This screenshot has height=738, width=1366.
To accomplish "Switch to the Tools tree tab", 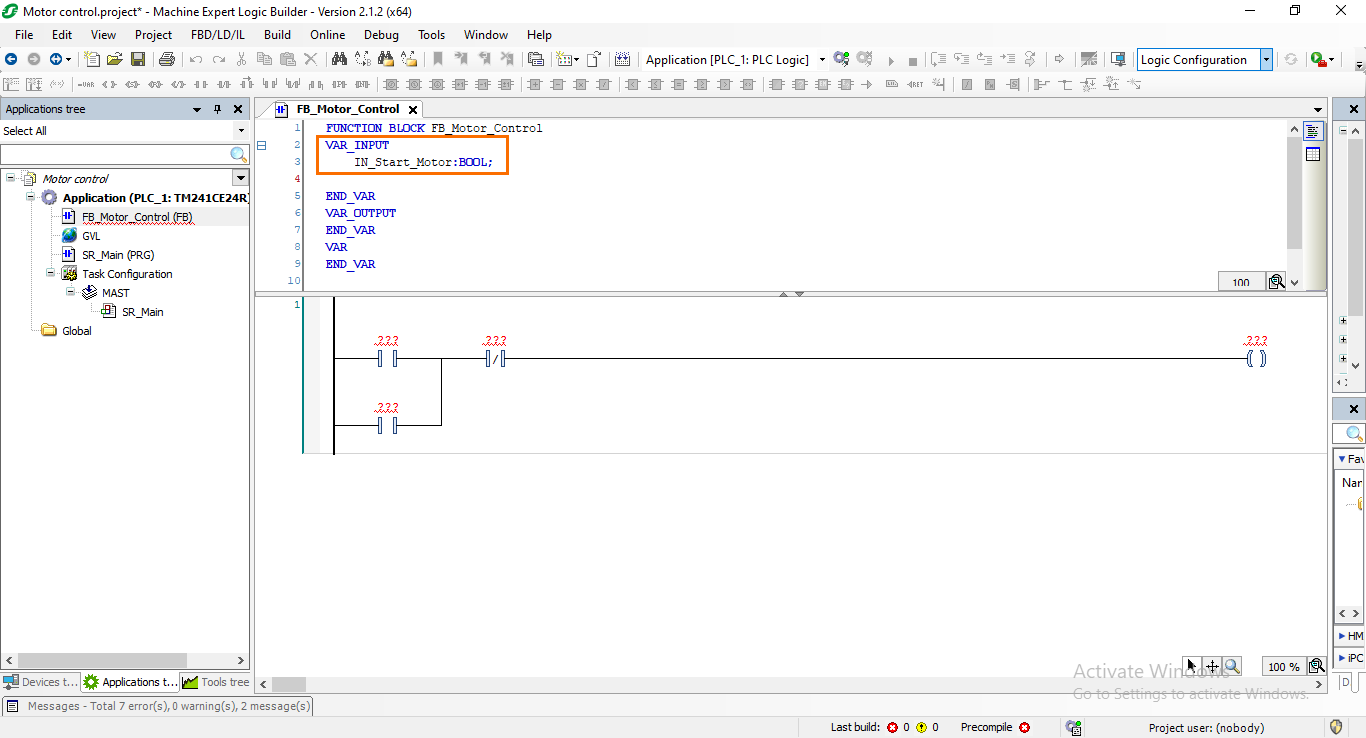I will pyautogui.click(x=216, y=682).
